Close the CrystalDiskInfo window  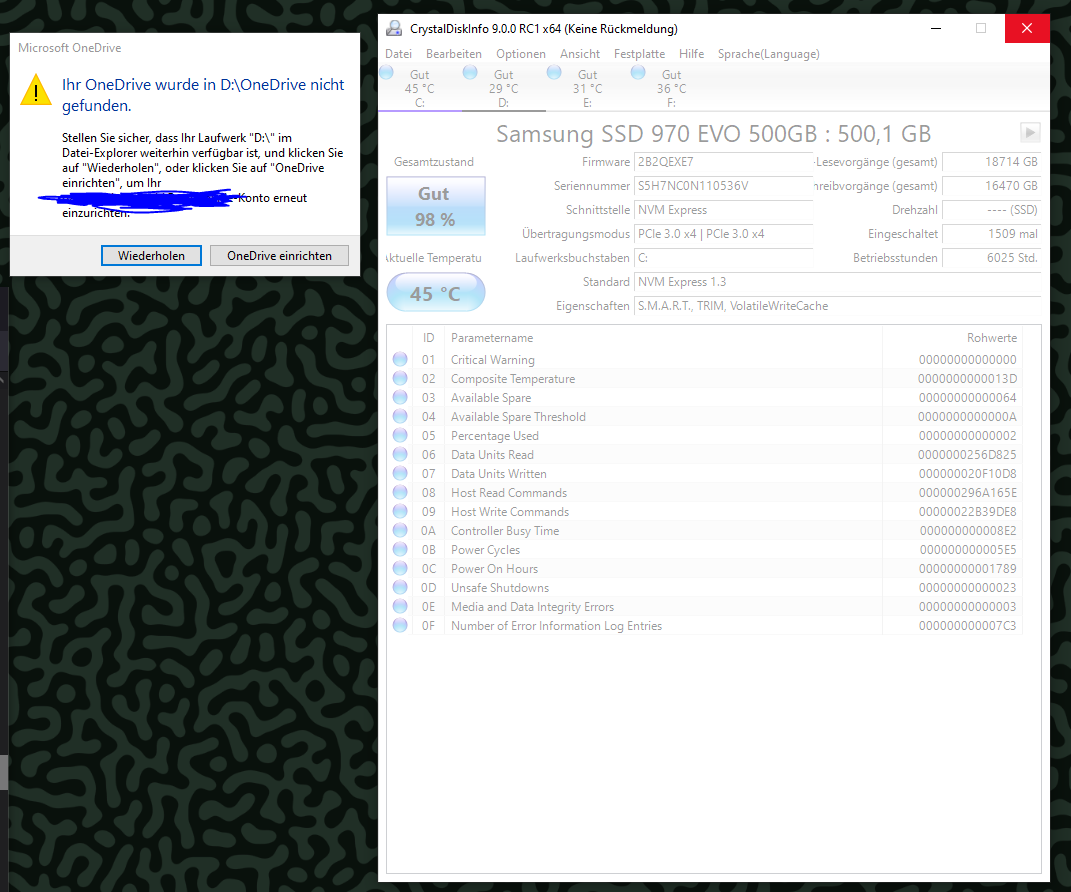[1027, 28]
